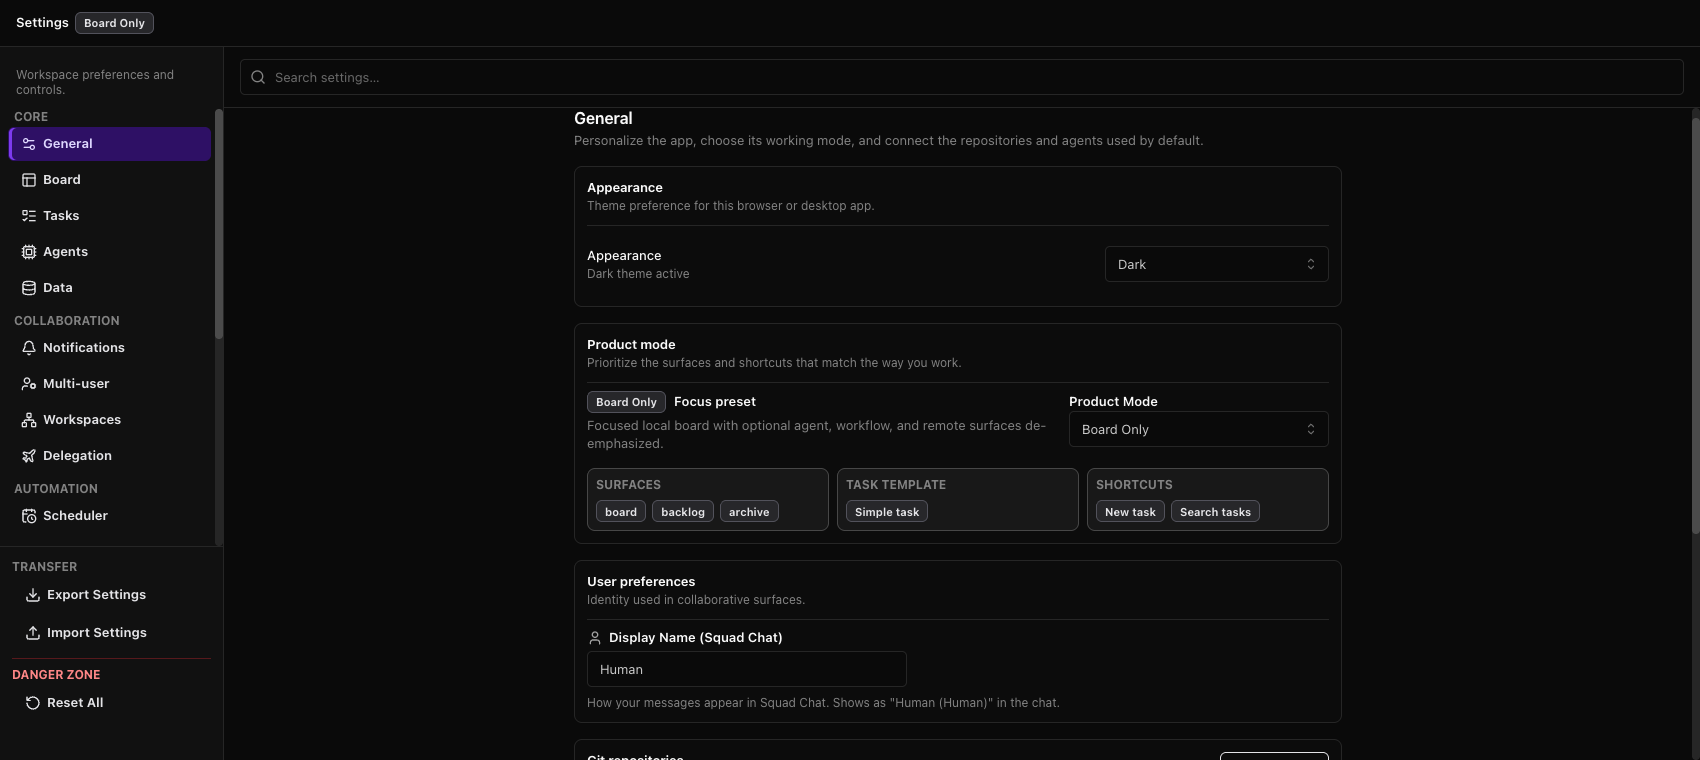Click the 'Simple task' template chip
Image resolution: width=1700 pixels, height=760 pixels.
point(887,512)
